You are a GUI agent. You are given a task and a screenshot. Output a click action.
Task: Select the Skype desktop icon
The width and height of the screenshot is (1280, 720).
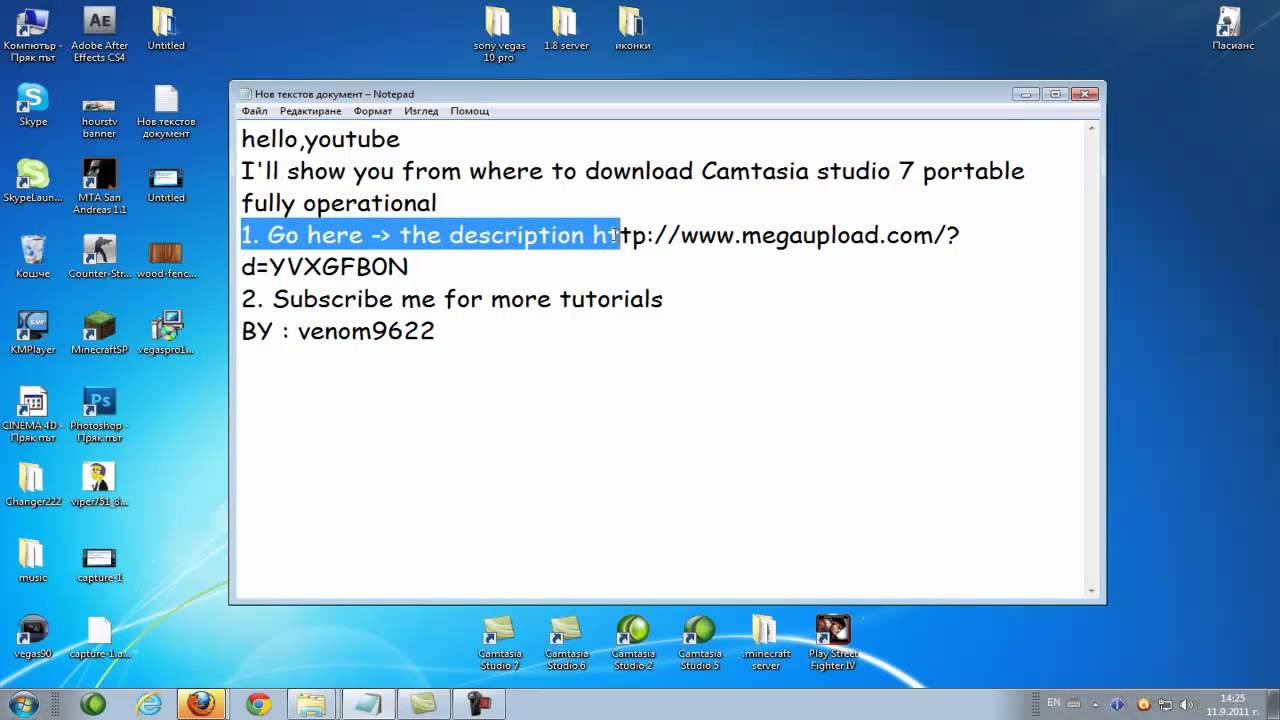tap(33, 105)
